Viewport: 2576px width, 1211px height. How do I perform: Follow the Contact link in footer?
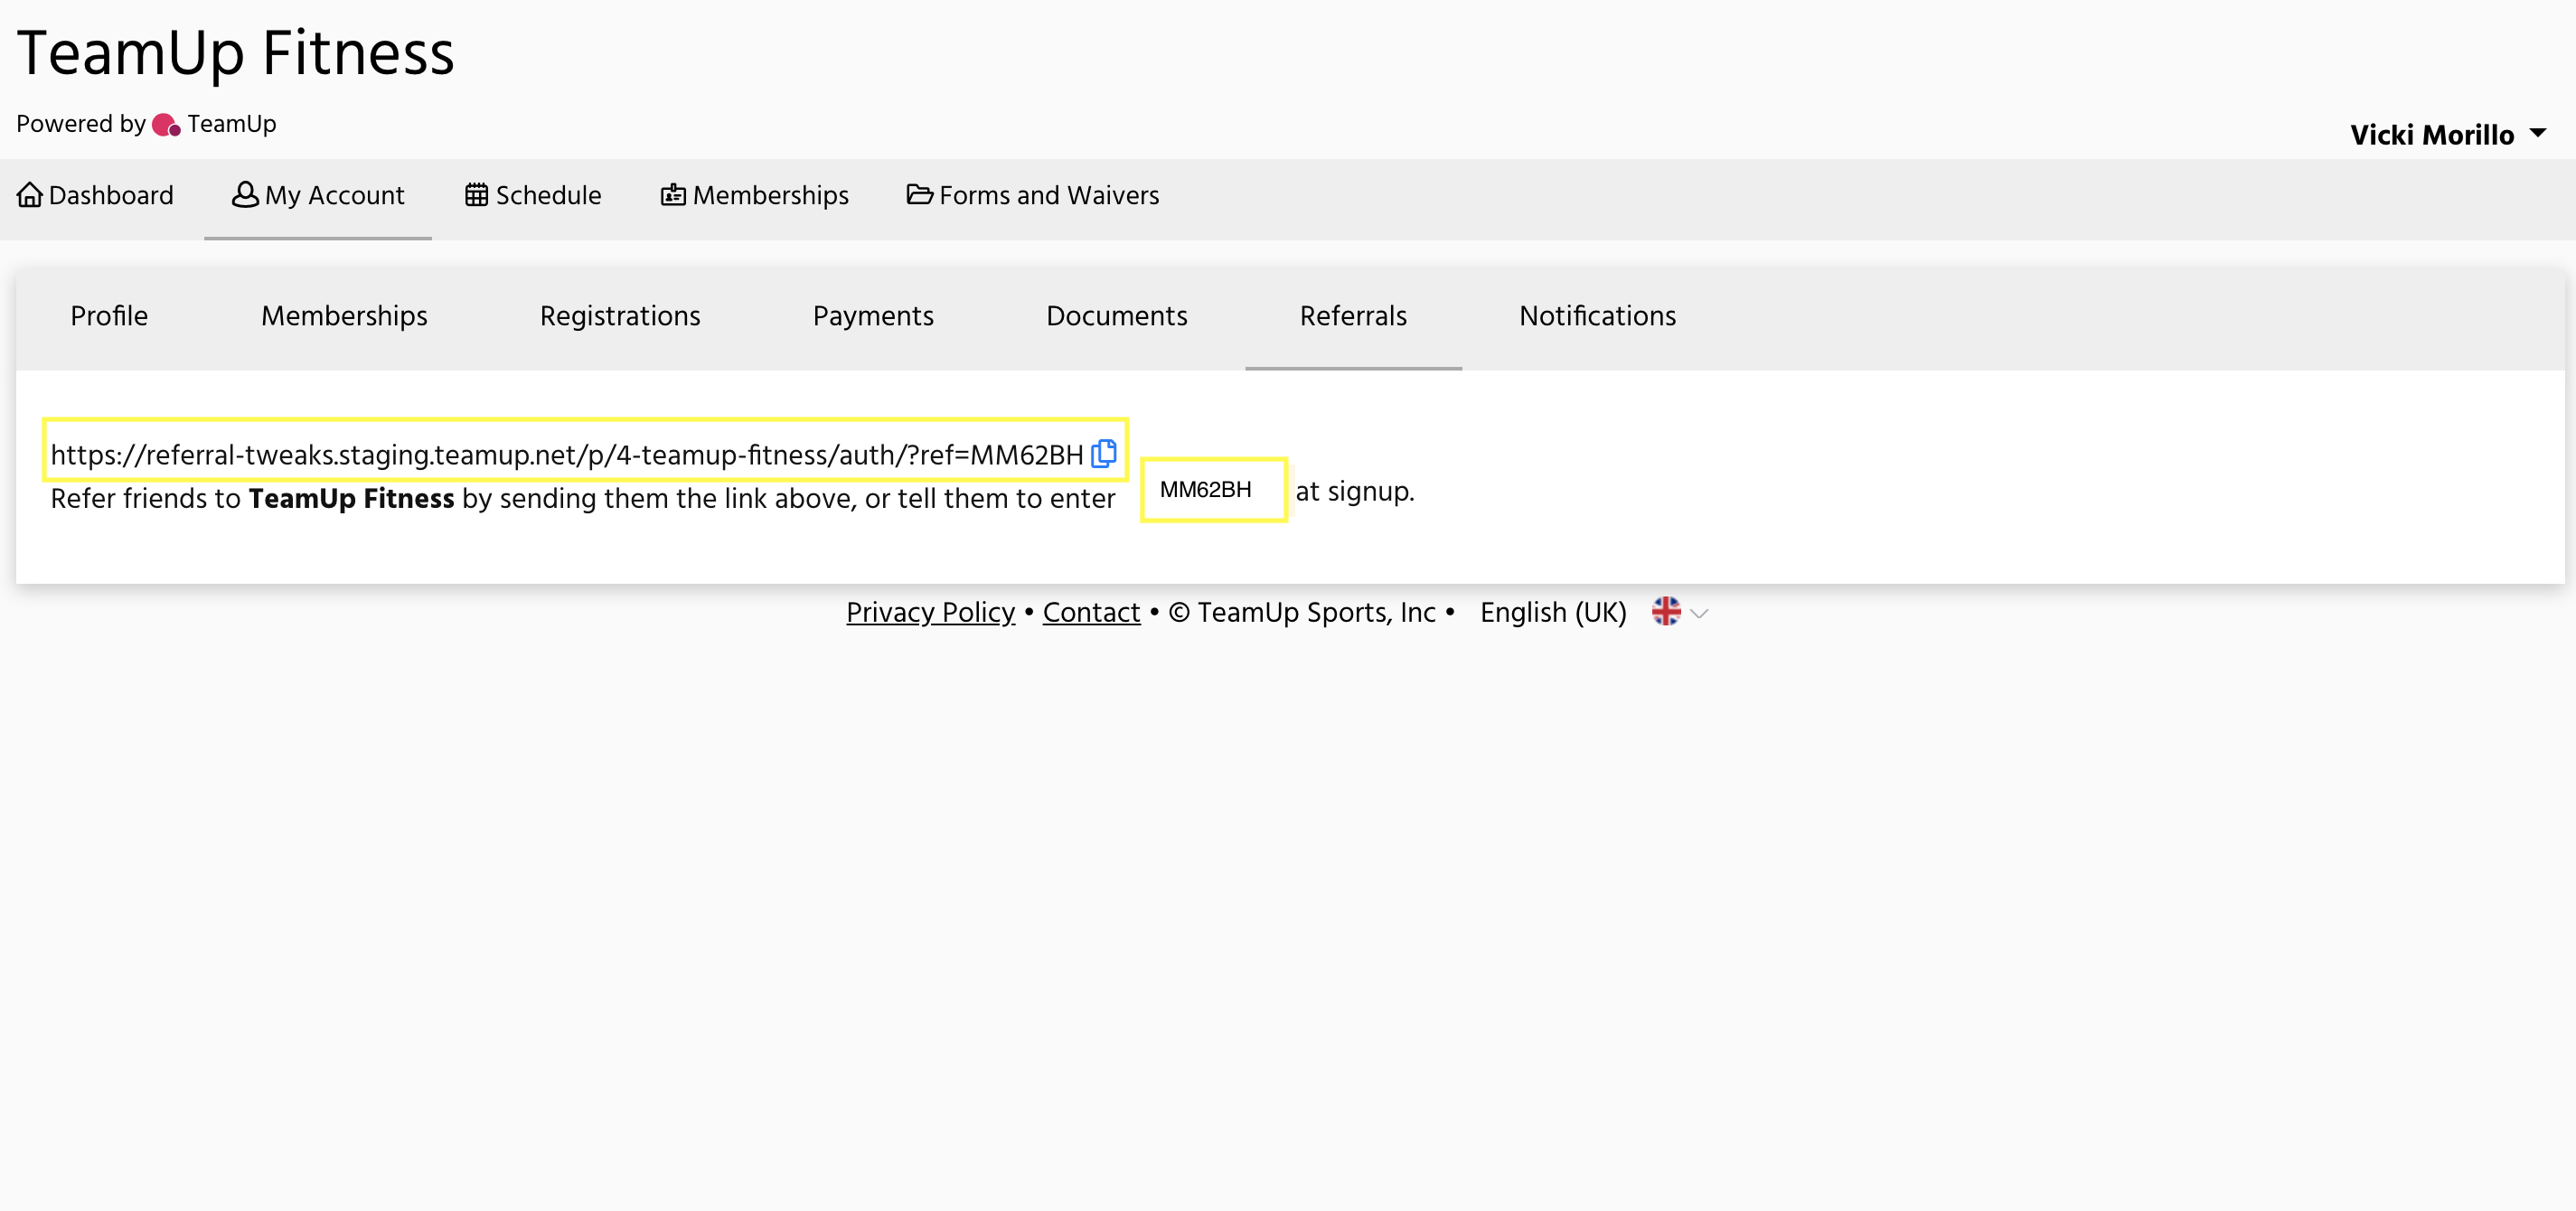click(1091, 612)
